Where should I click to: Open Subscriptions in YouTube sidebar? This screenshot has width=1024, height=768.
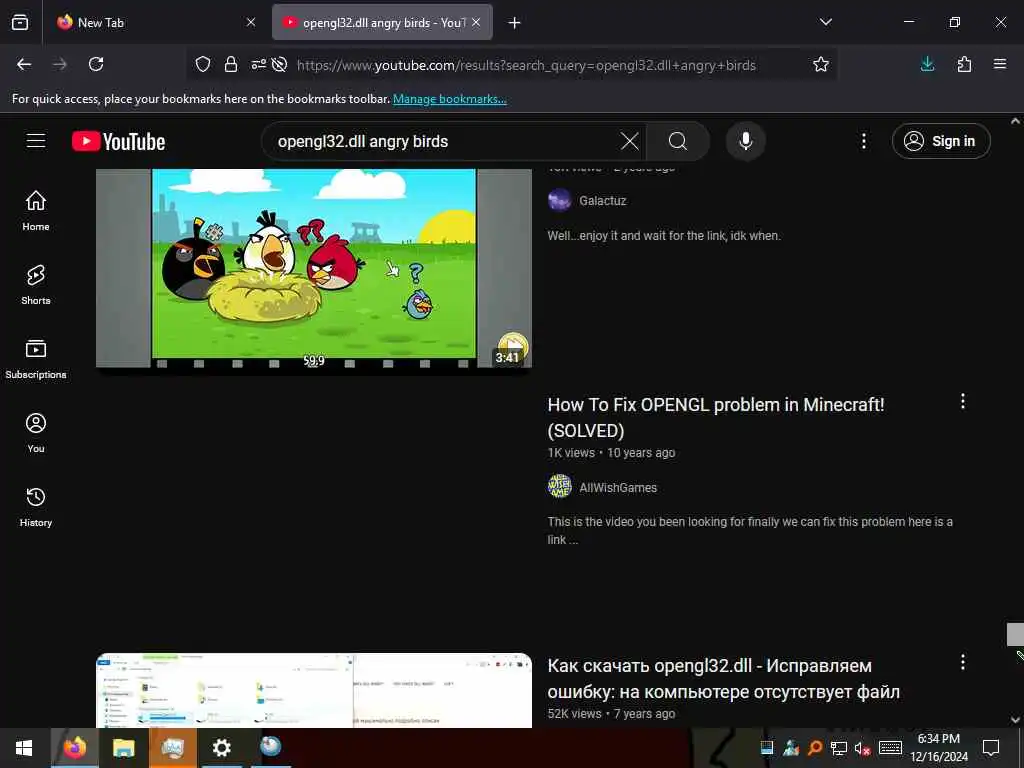pyautogui.click(x=36, y=359)
